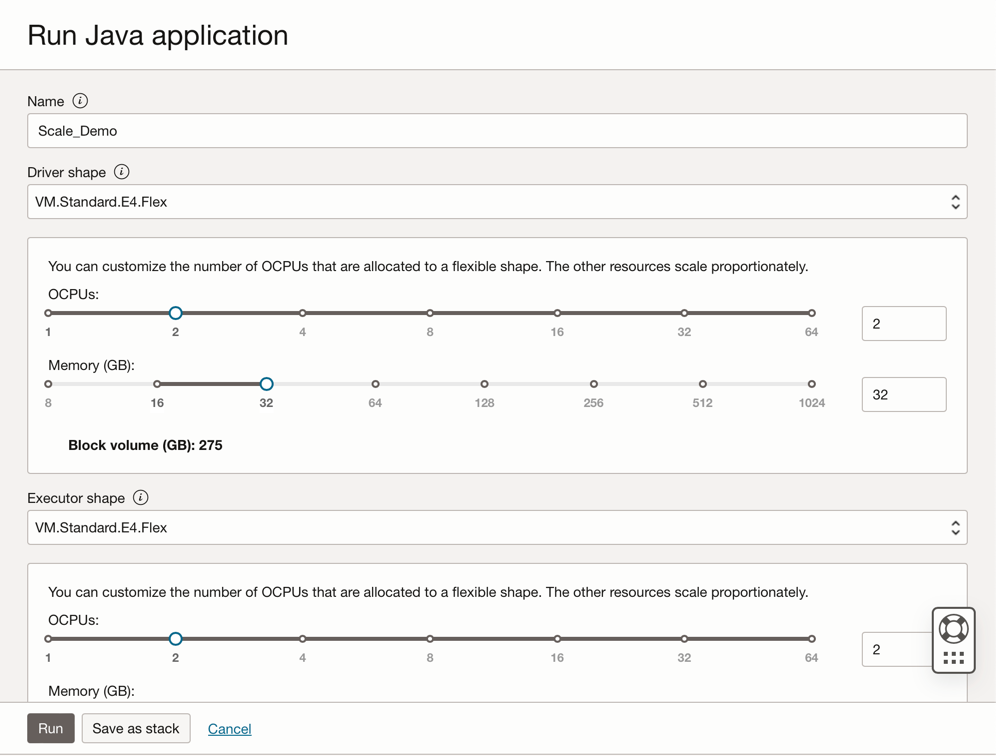
Task: Open the Driver shape dropdown
Action: coord(497,202)
